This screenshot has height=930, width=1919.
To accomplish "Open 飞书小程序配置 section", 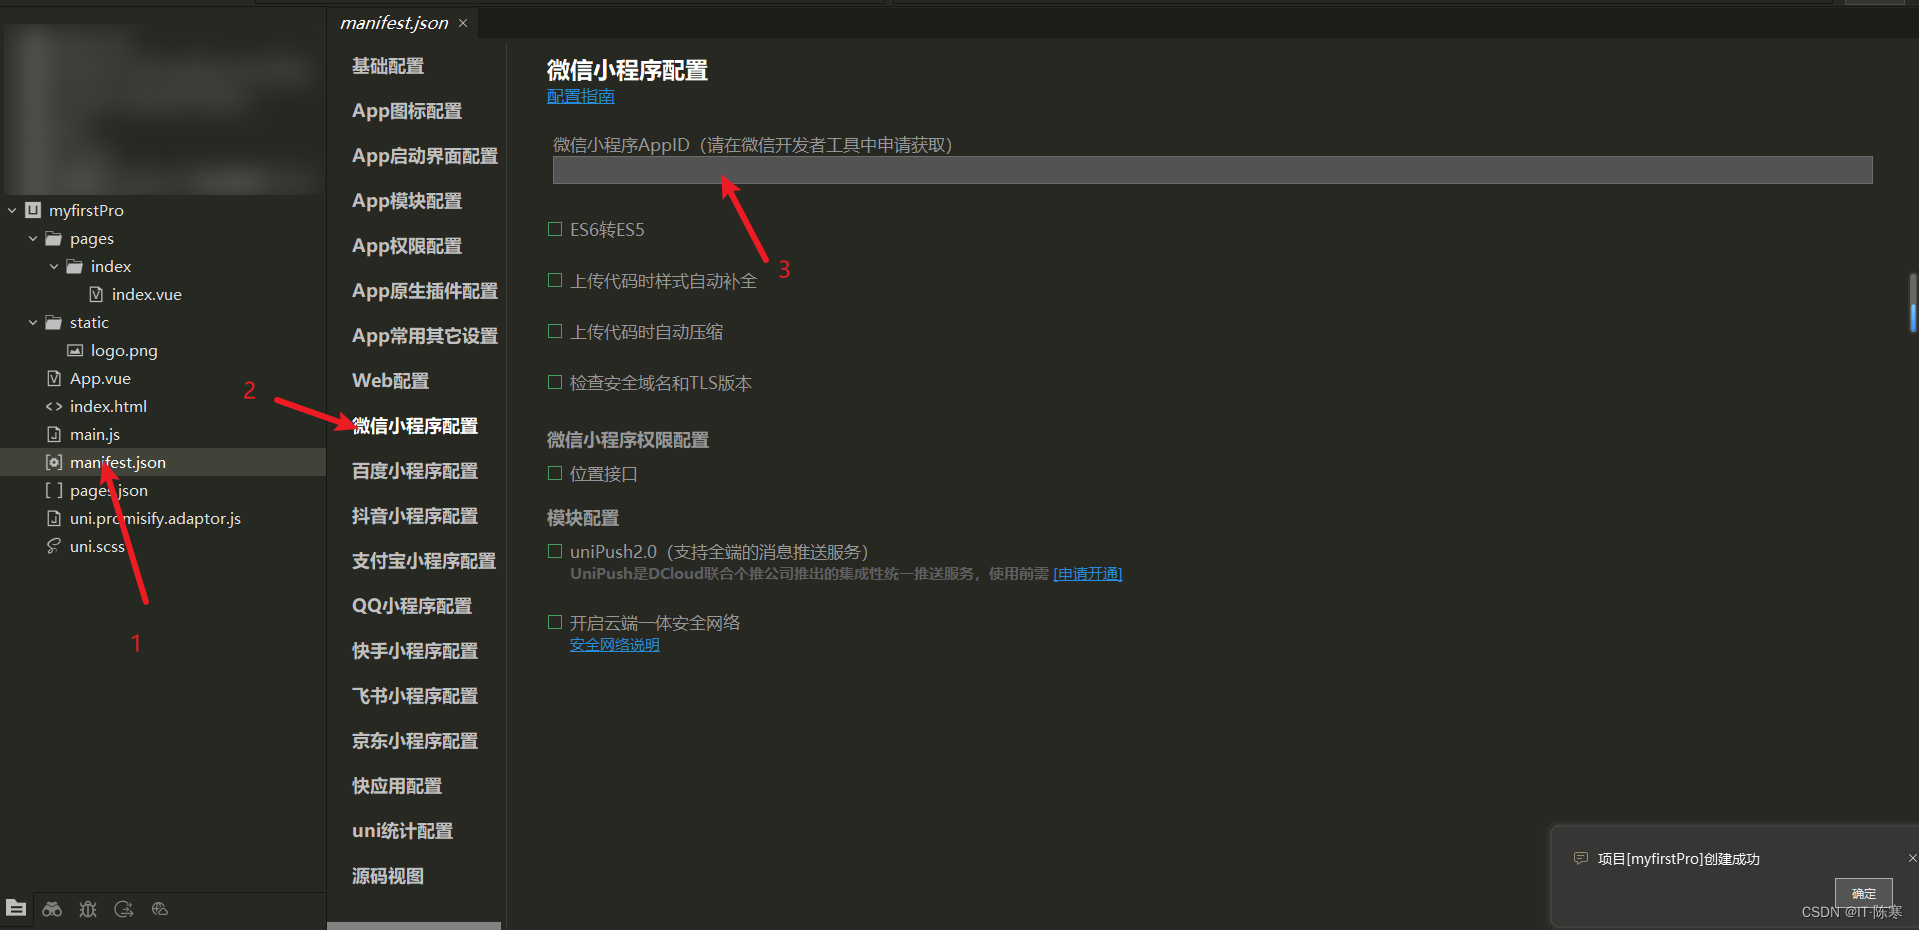I will (x=415, y=696).
